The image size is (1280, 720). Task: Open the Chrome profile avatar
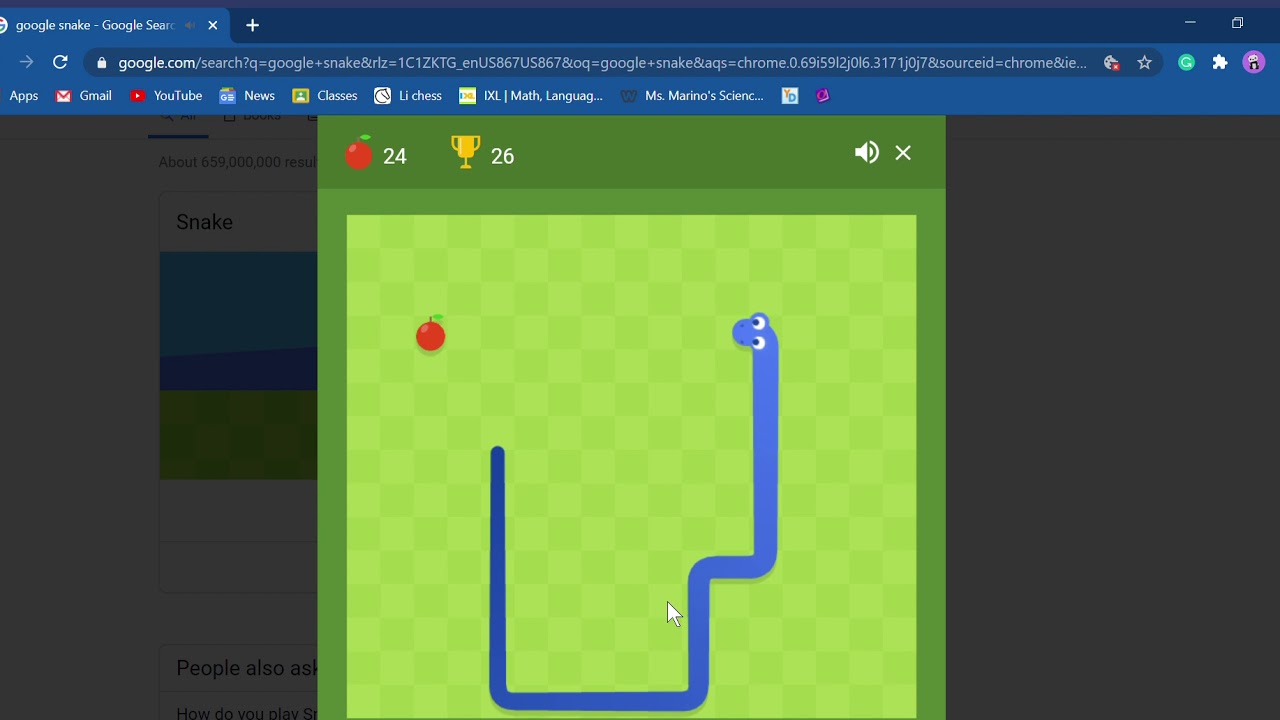pyautogui.click(x=1253, y=63)
